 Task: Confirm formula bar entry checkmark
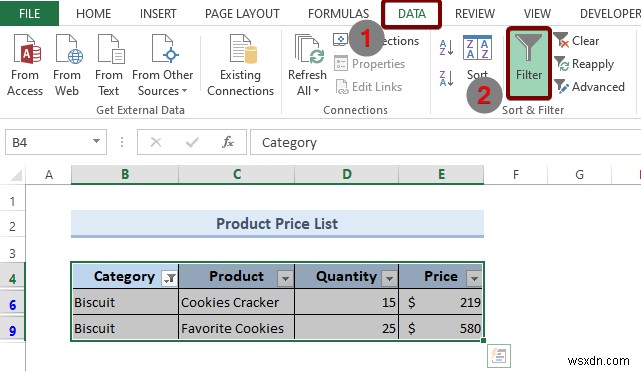tap(192, 142)
